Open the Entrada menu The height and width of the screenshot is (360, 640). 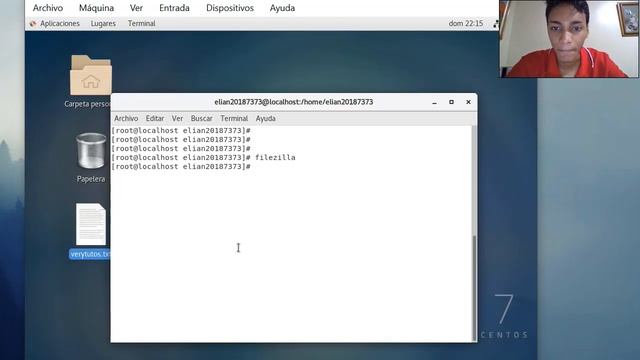point(174,8)
